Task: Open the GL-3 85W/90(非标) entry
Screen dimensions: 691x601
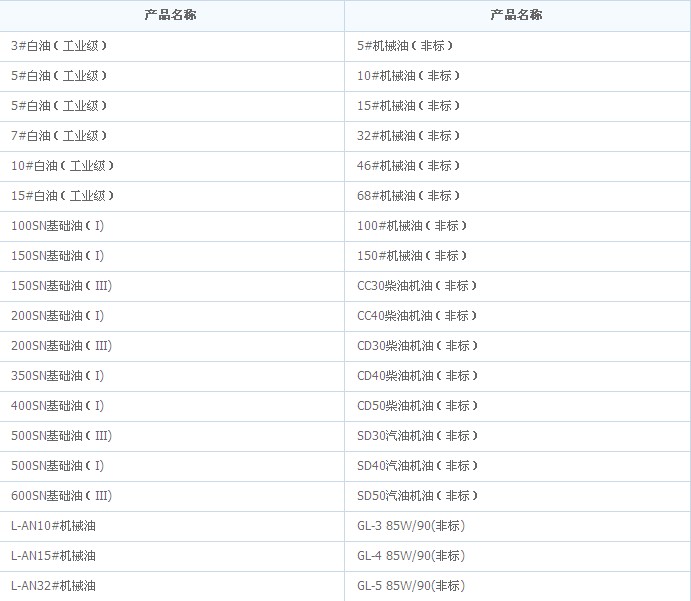Action: pyautogui.click(x=411, y=526)
